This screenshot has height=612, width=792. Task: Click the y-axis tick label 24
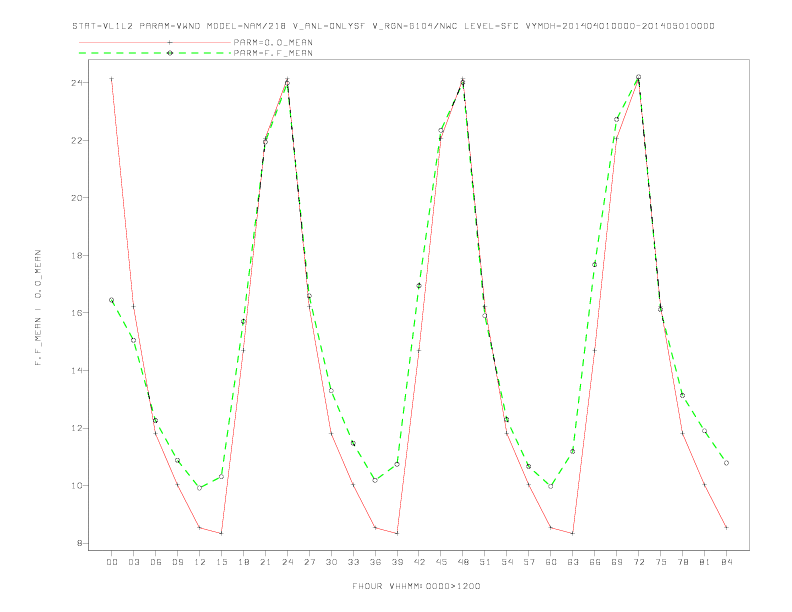click(76, 82)
